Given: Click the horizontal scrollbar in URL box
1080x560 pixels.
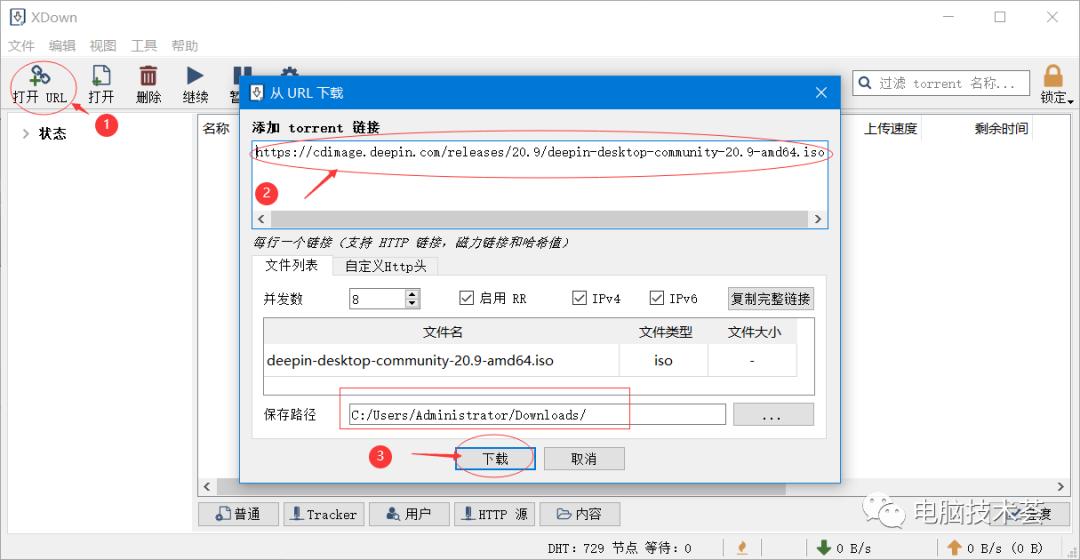Looking at the screenshot, I should click(x=539, y=219).
